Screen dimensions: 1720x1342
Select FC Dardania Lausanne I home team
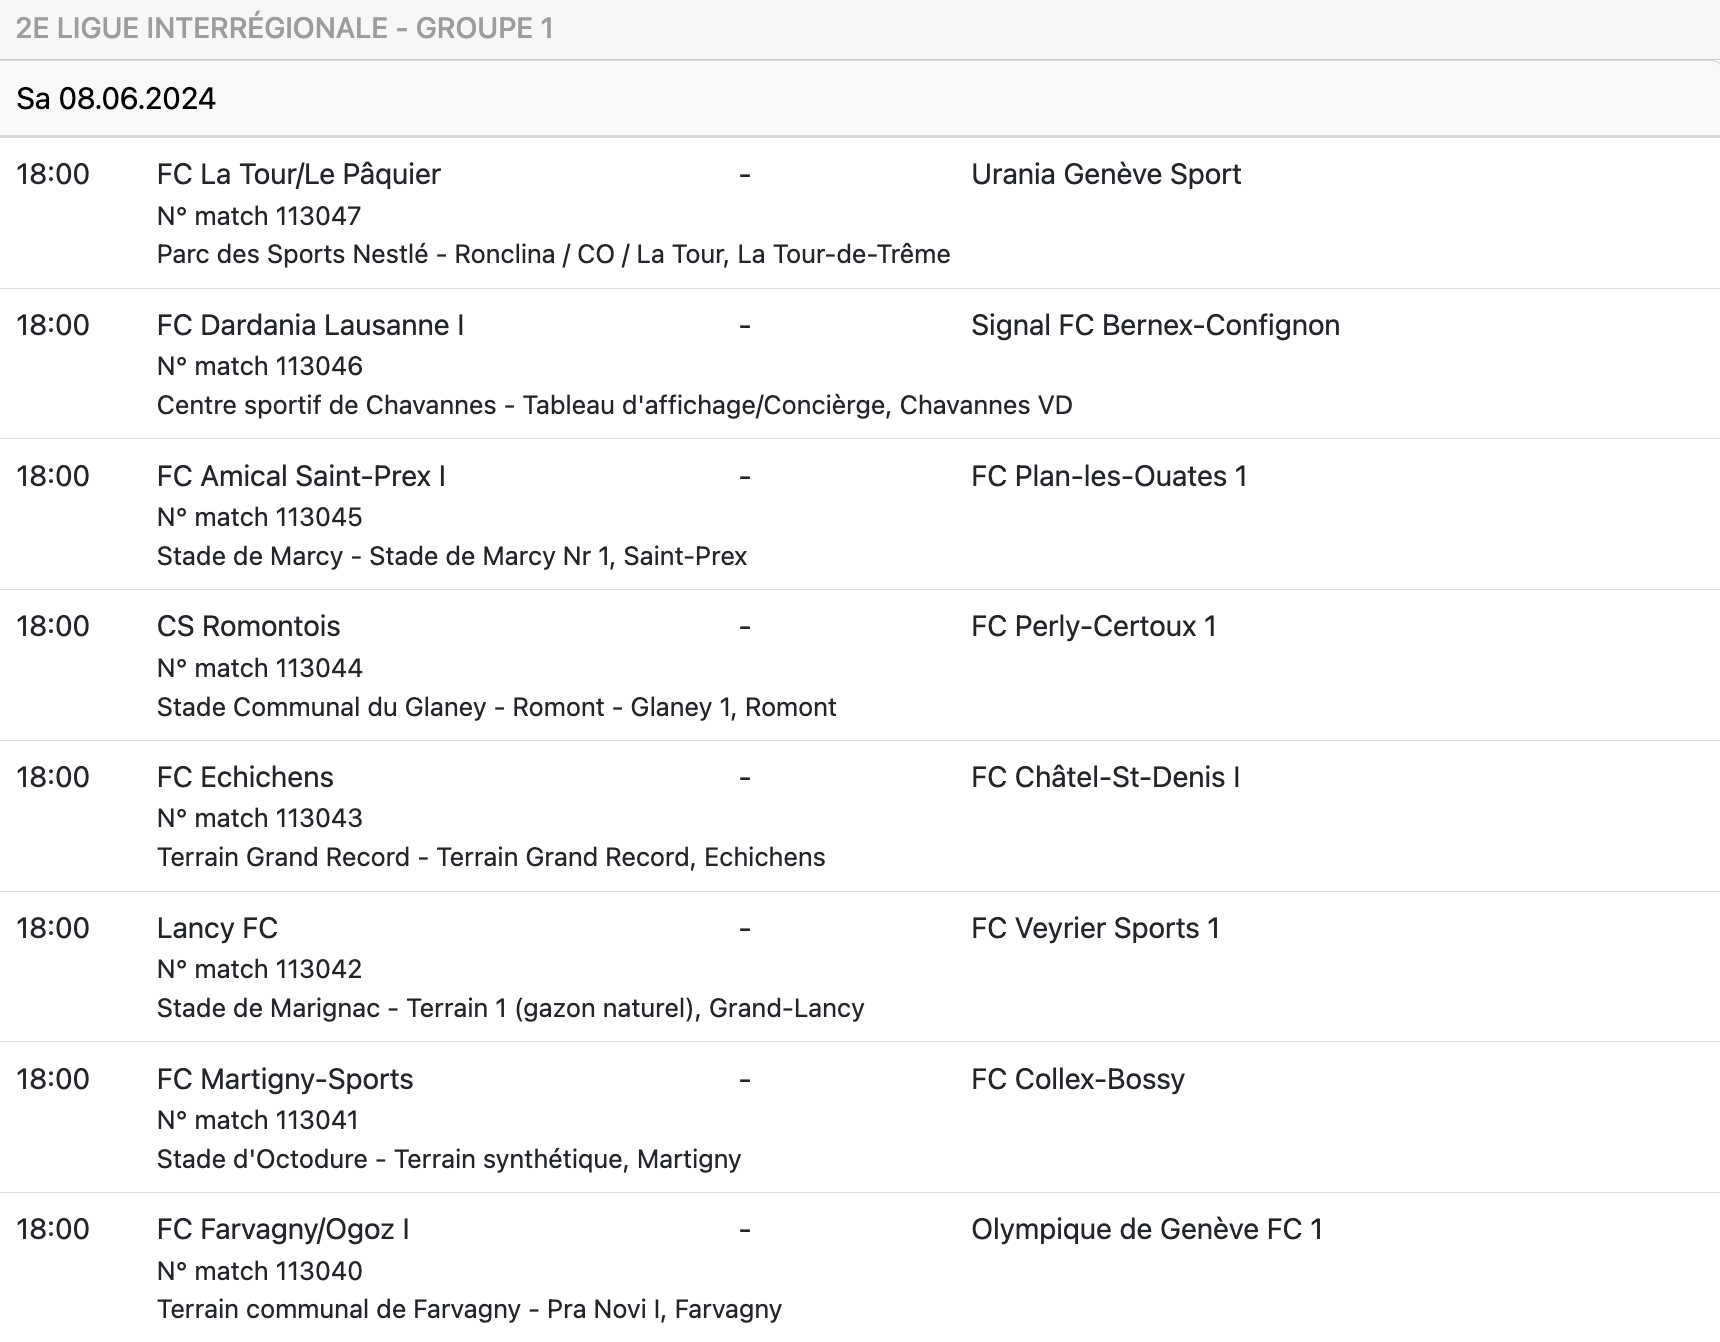click(310, 325)
